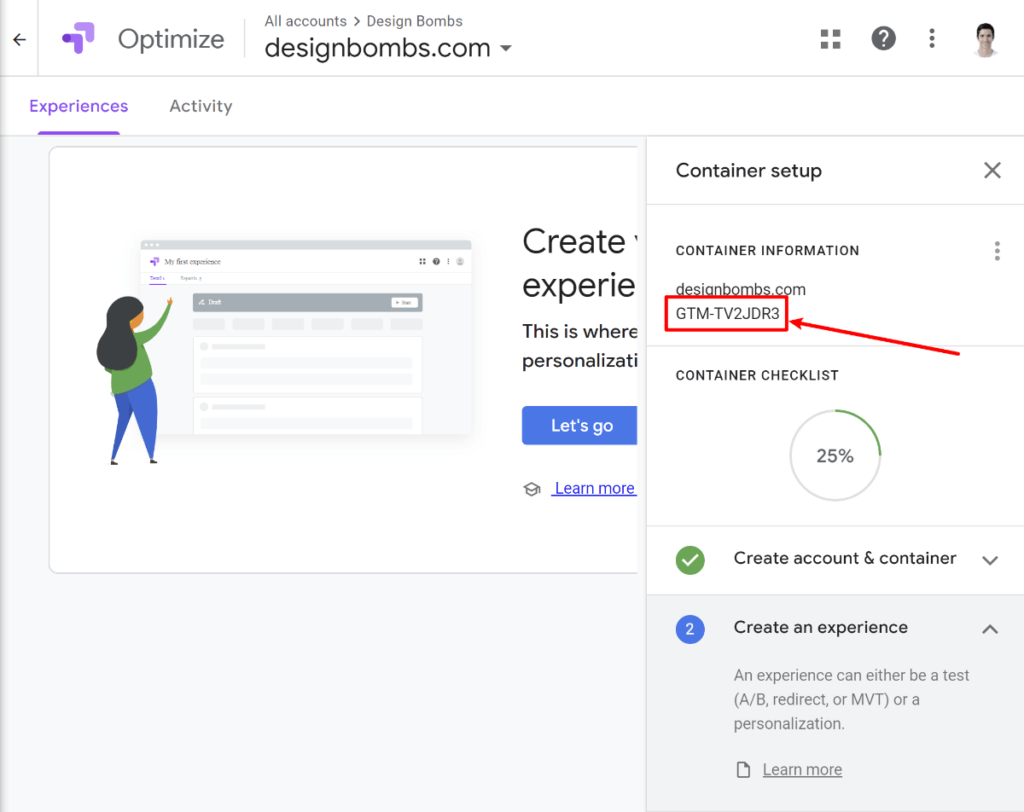
Task: Click Design Bombs breadcrumb link
Action: point(415,21)
